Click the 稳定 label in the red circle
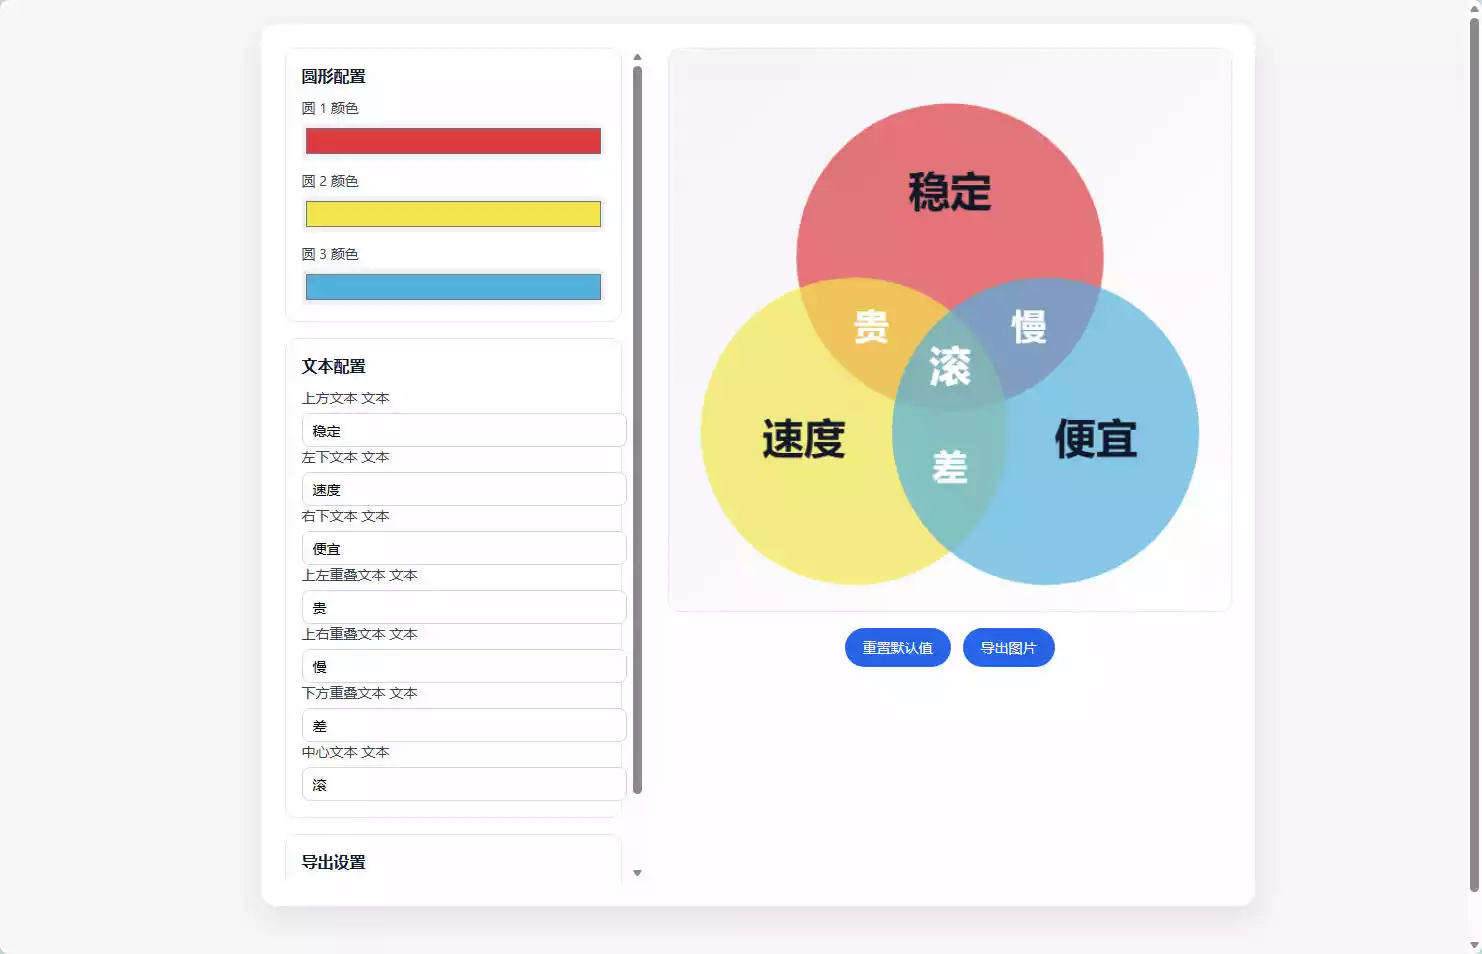Viewport: 1482px width, 954px height. click(x=950, y=192)
